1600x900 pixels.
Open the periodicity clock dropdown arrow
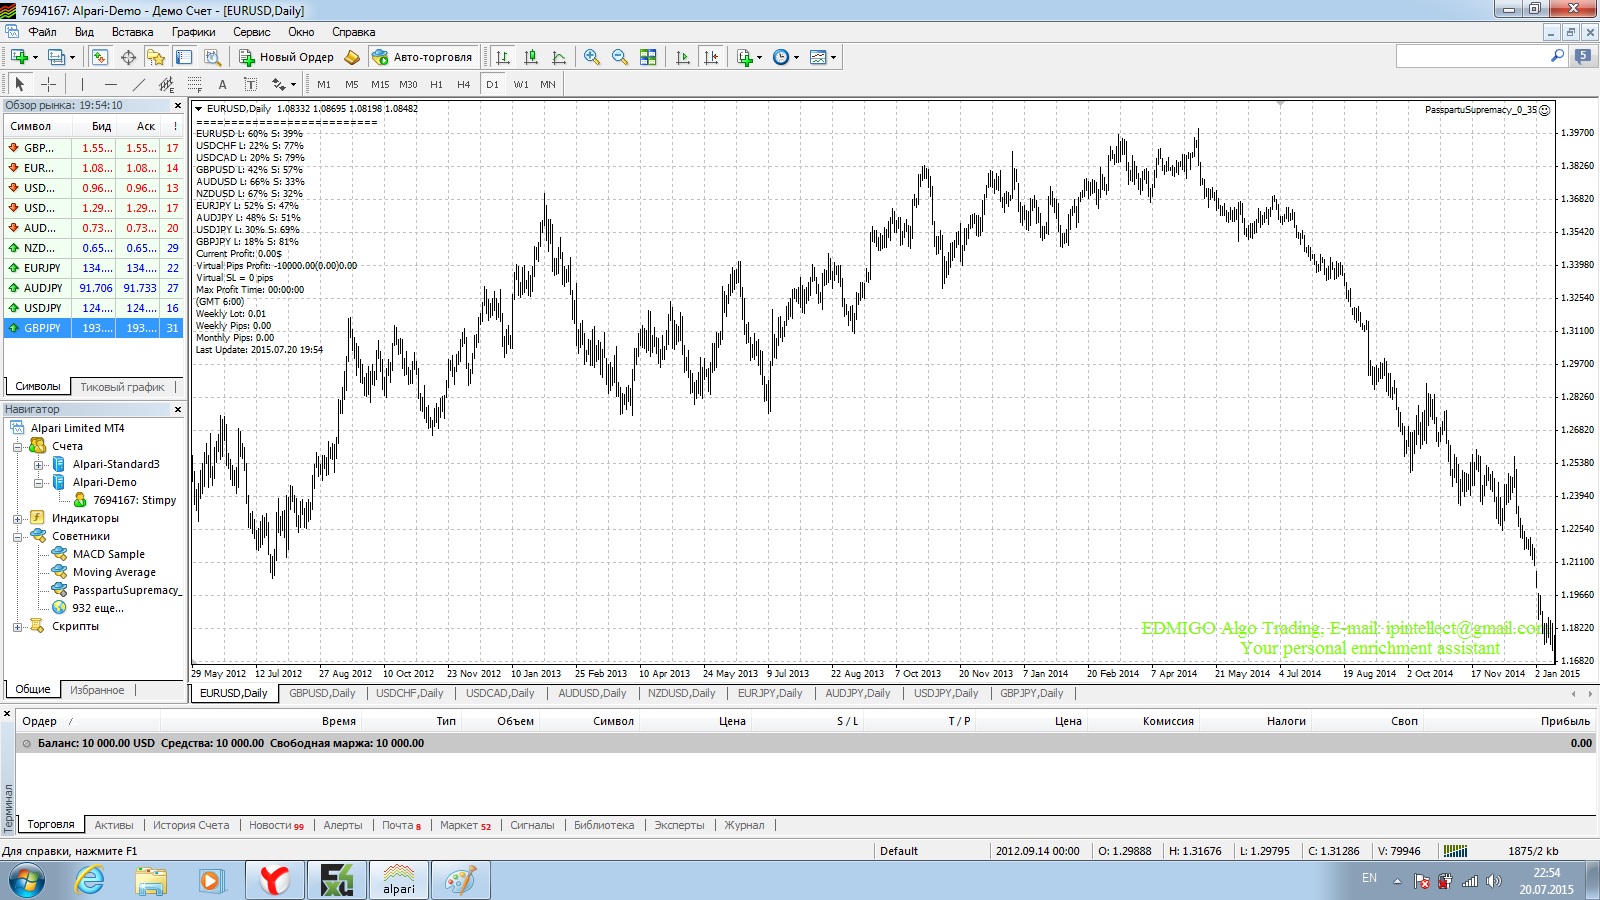click(x=796, y=57)
